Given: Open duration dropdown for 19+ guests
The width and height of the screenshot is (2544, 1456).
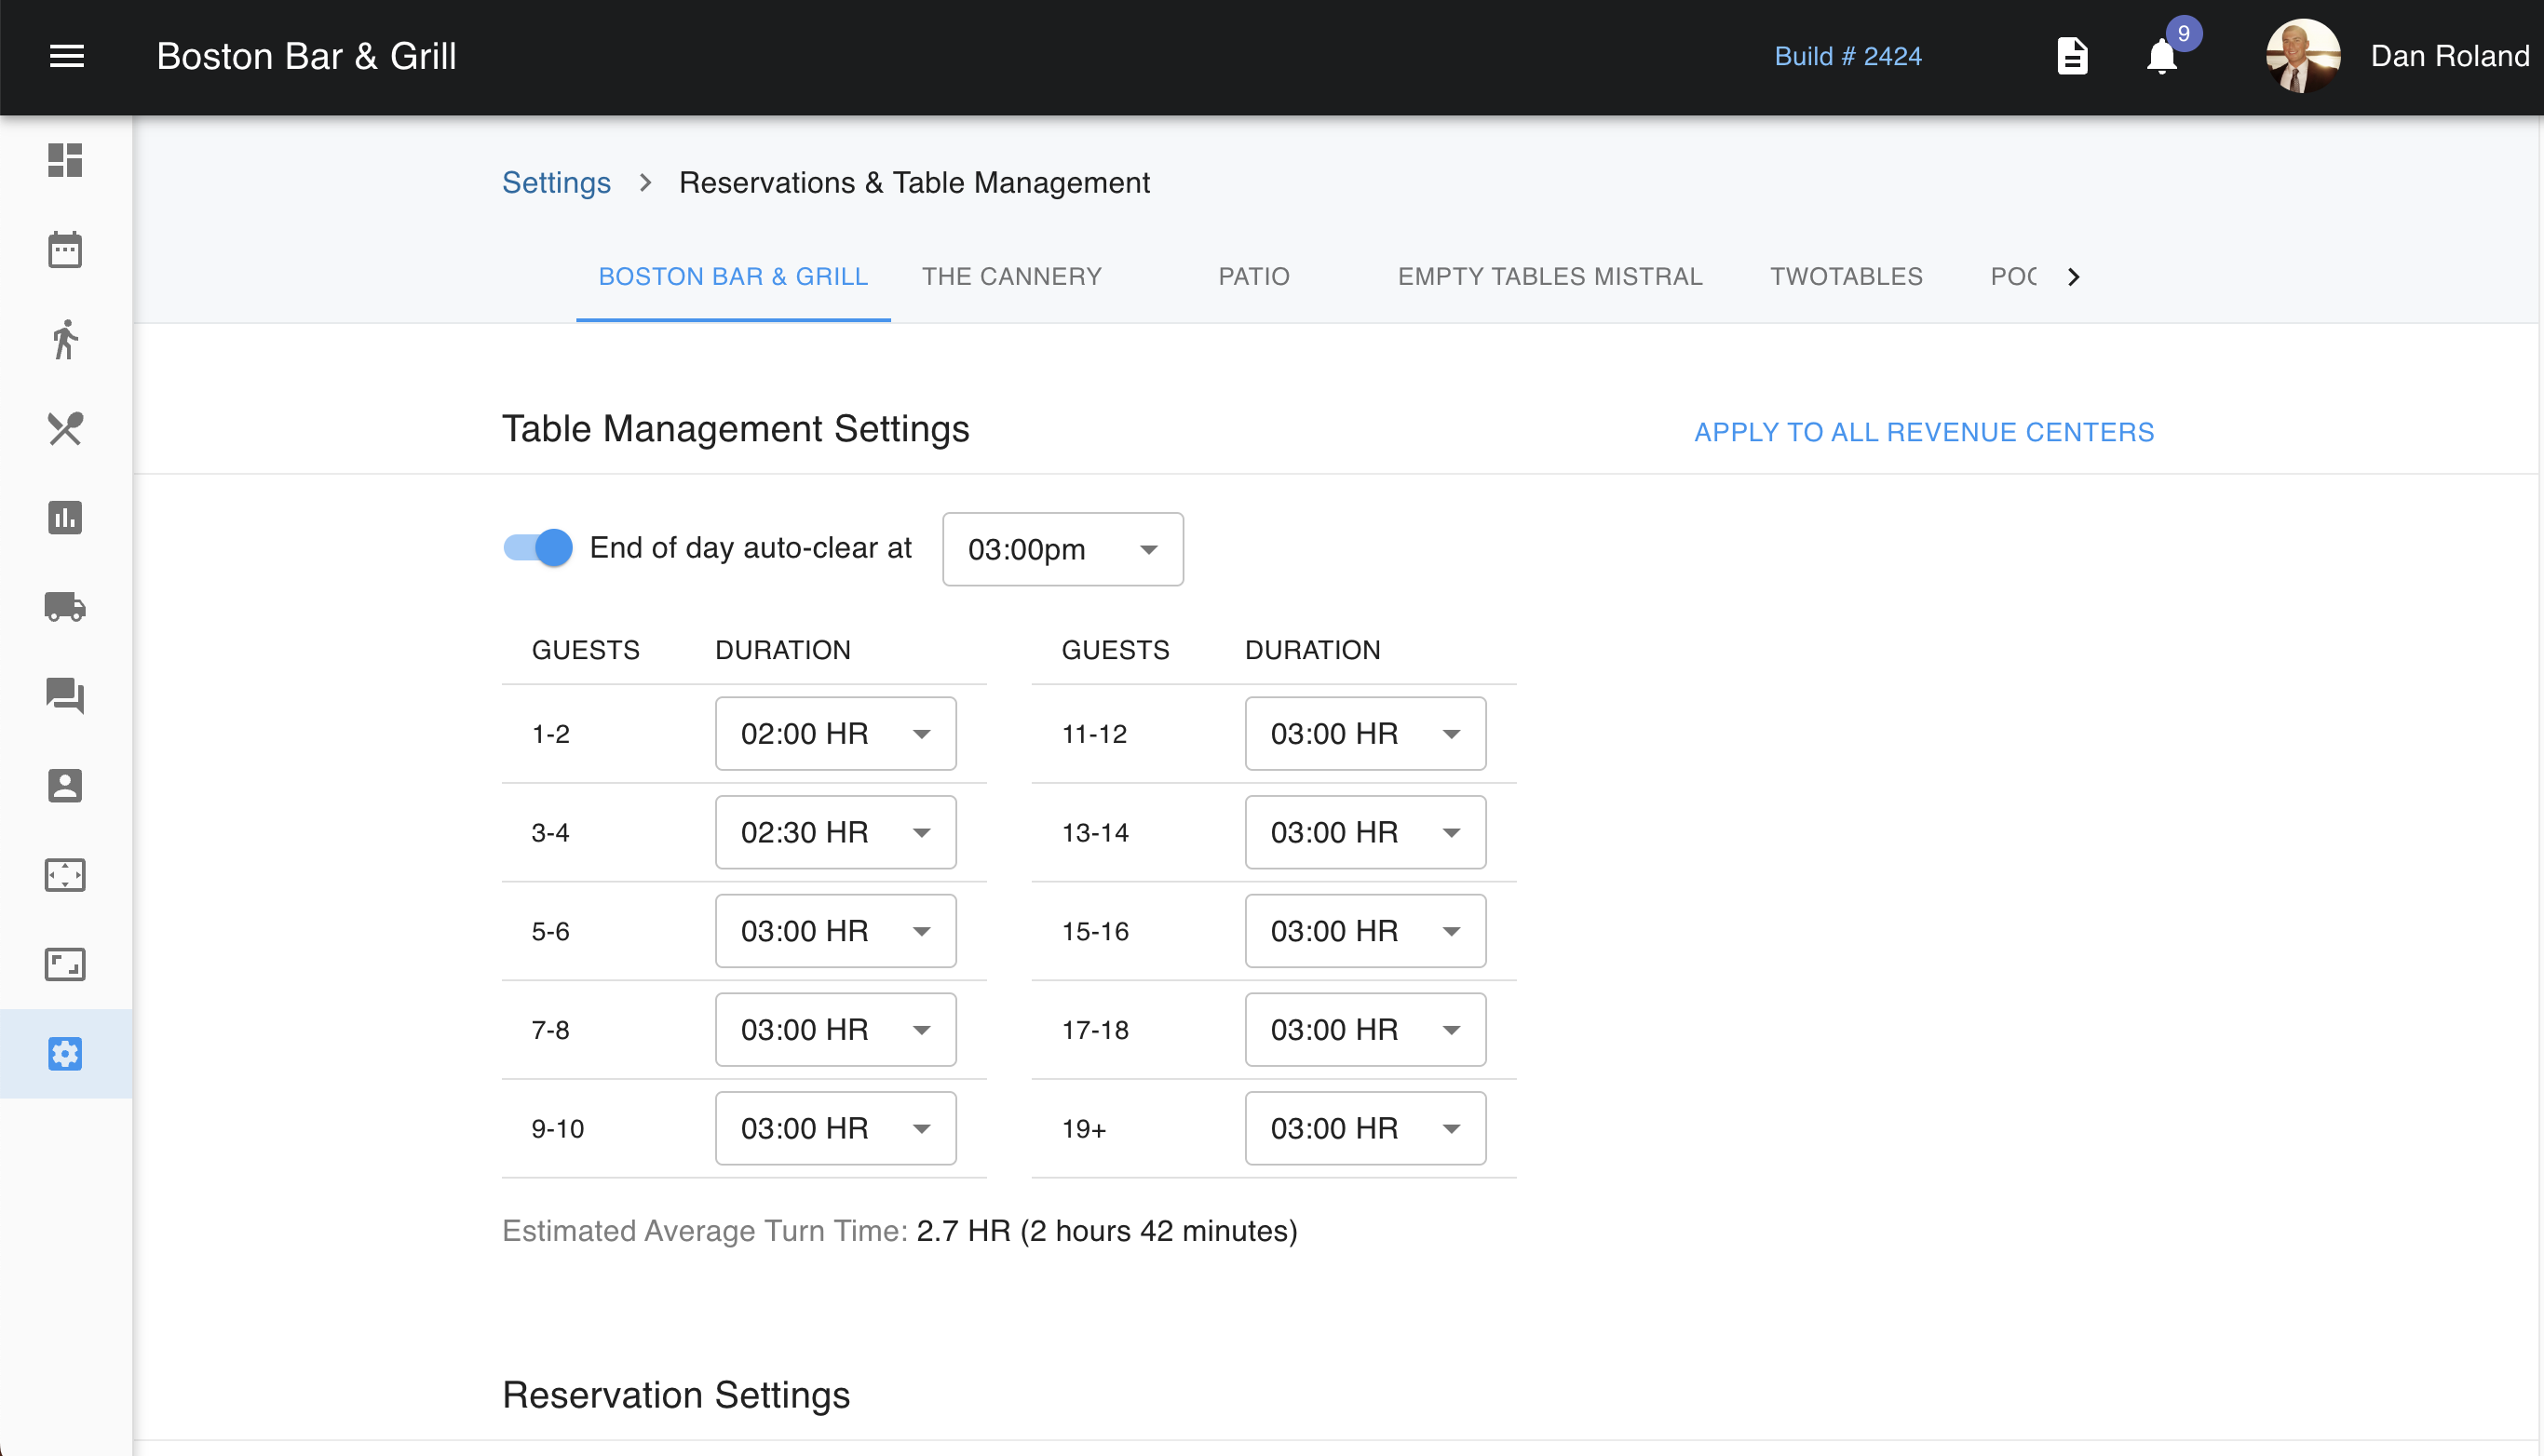Looking at the screenshot, I should 1365,1128.
